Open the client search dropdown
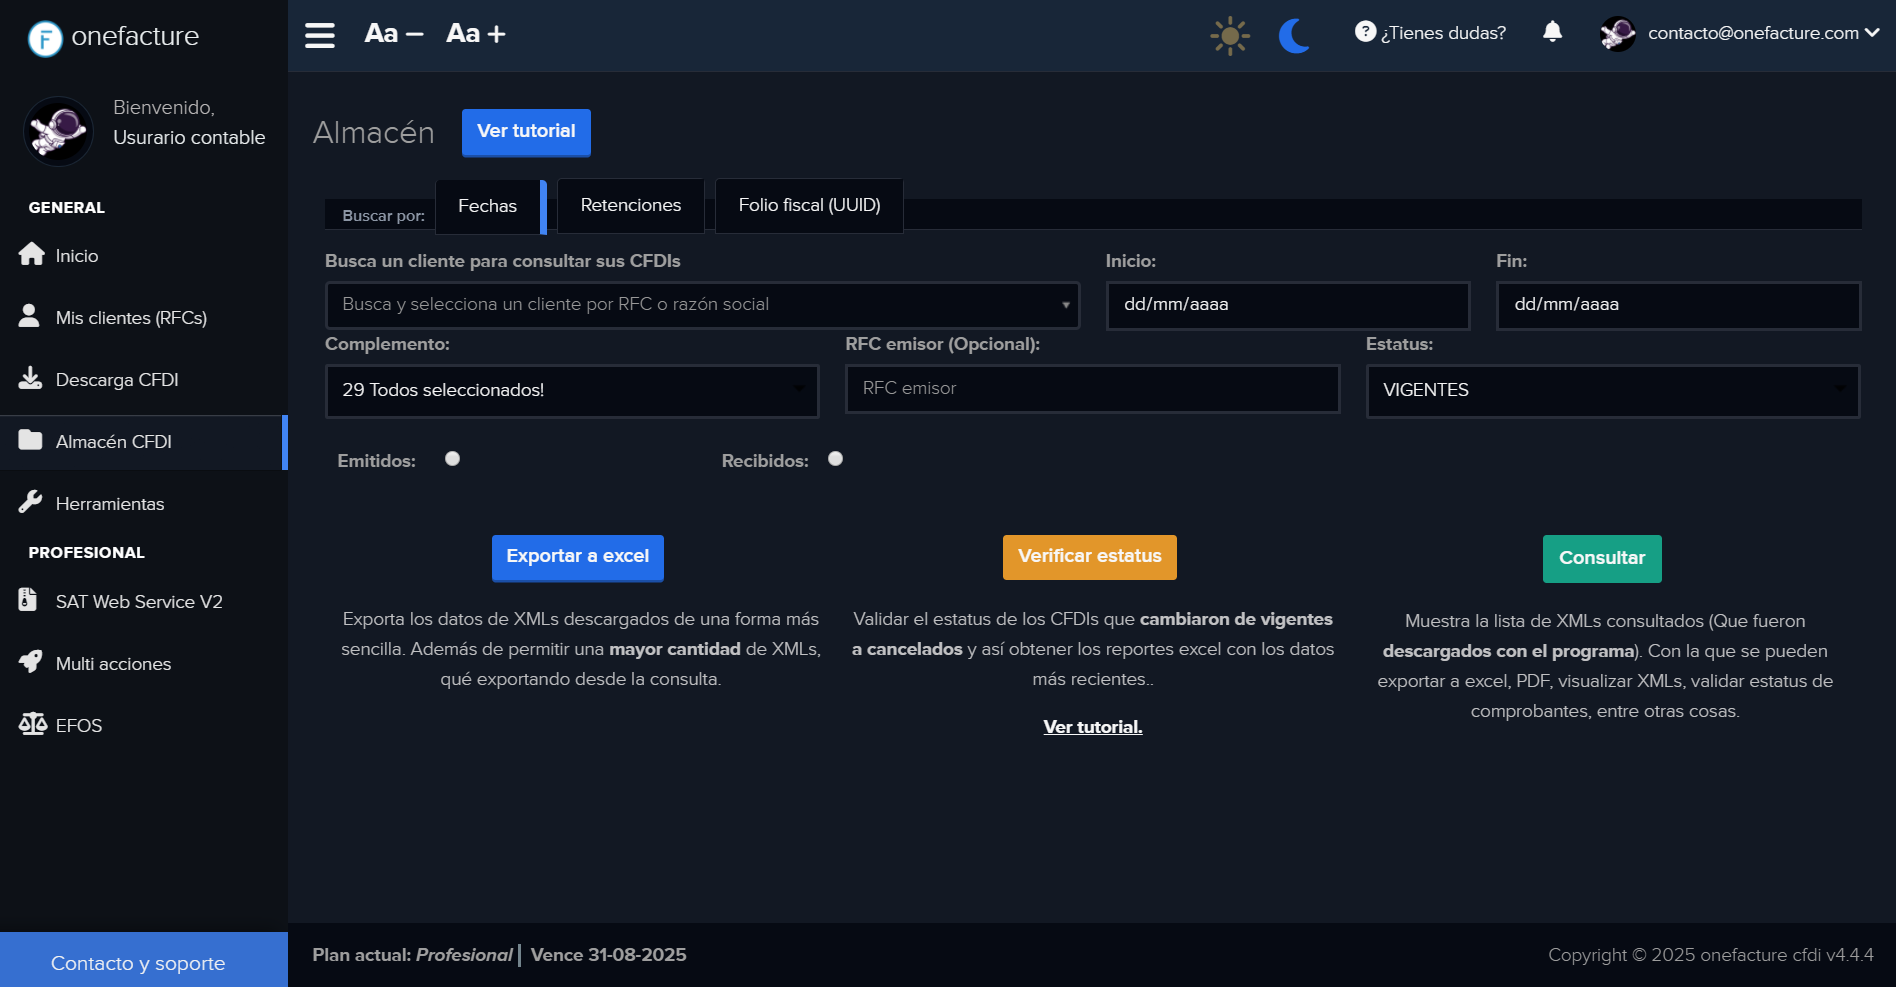The image size is (1896, 987). pyautogui.click(x=703, y=305)
